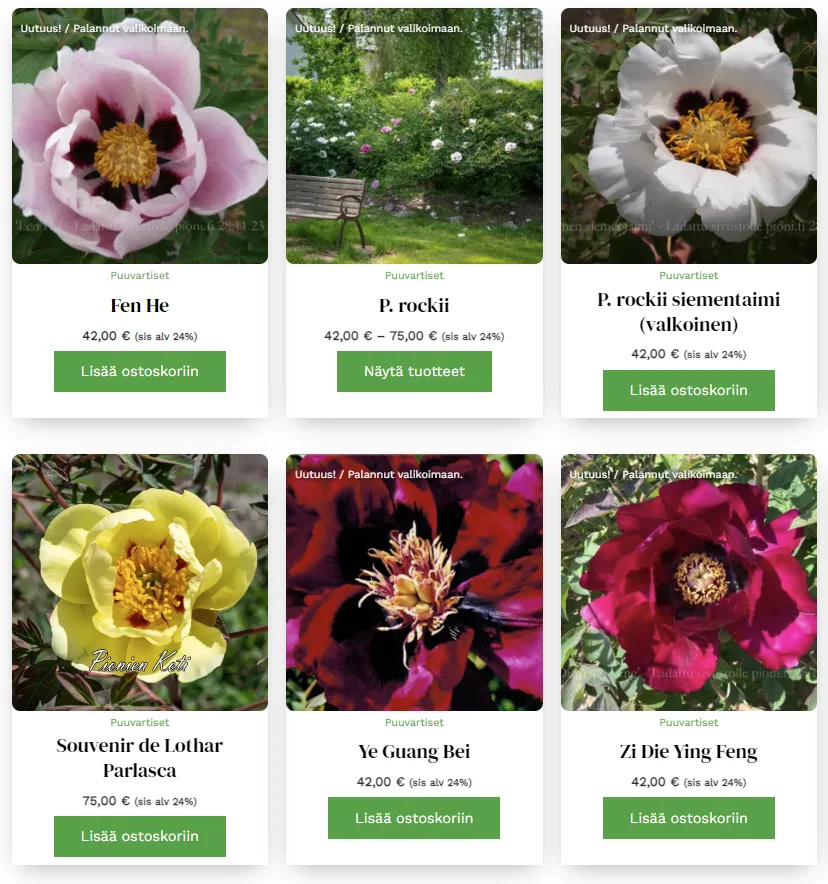Open the P. rockii siementaimi (valkoinen) title

(x=689, y=312)
